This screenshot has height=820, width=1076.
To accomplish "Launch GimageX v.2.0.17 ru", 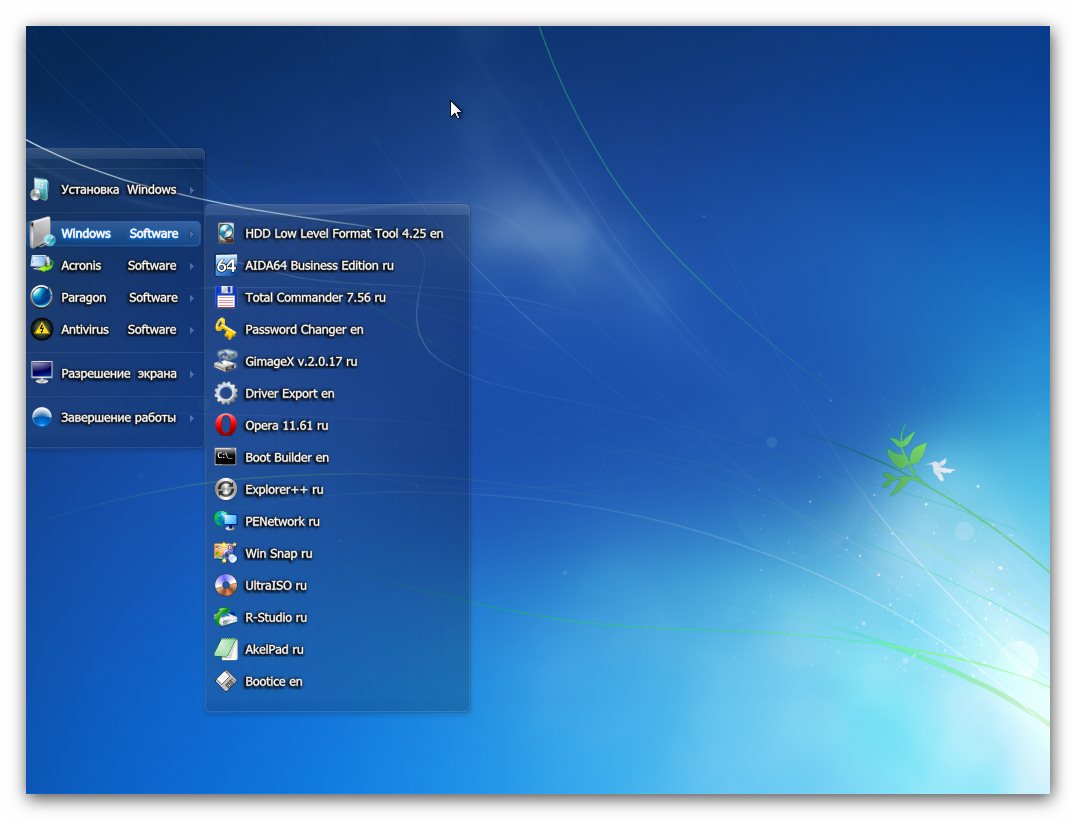I will coord(300,361).
